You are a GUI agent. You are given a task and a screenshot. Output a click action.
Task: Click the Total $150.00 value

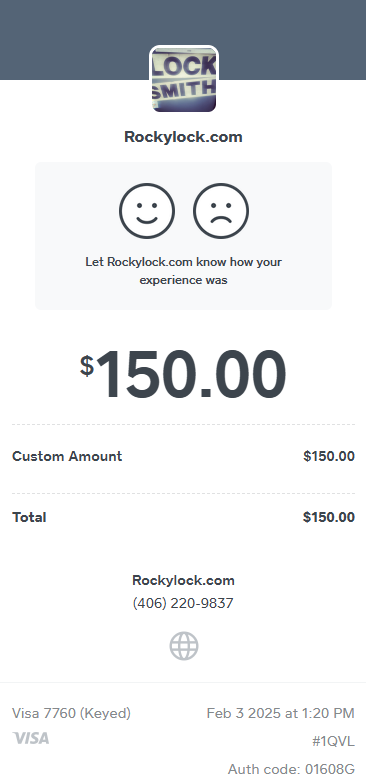[x=329, y=517]
